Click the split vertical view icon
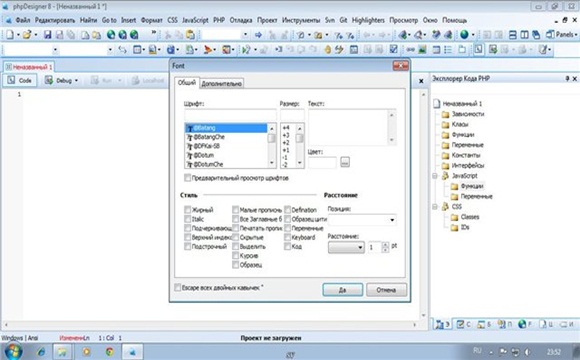580x360 pixels. [524, 35]
